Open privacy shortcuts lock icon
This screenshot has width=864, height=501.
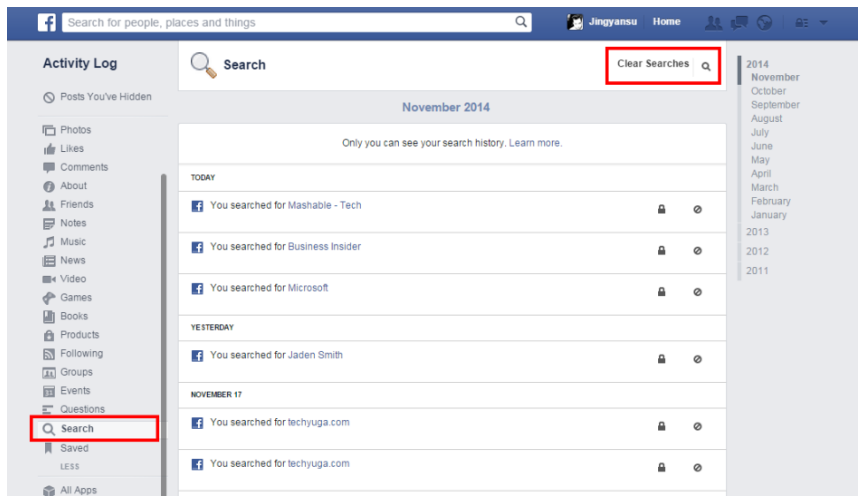click(801, 23)
